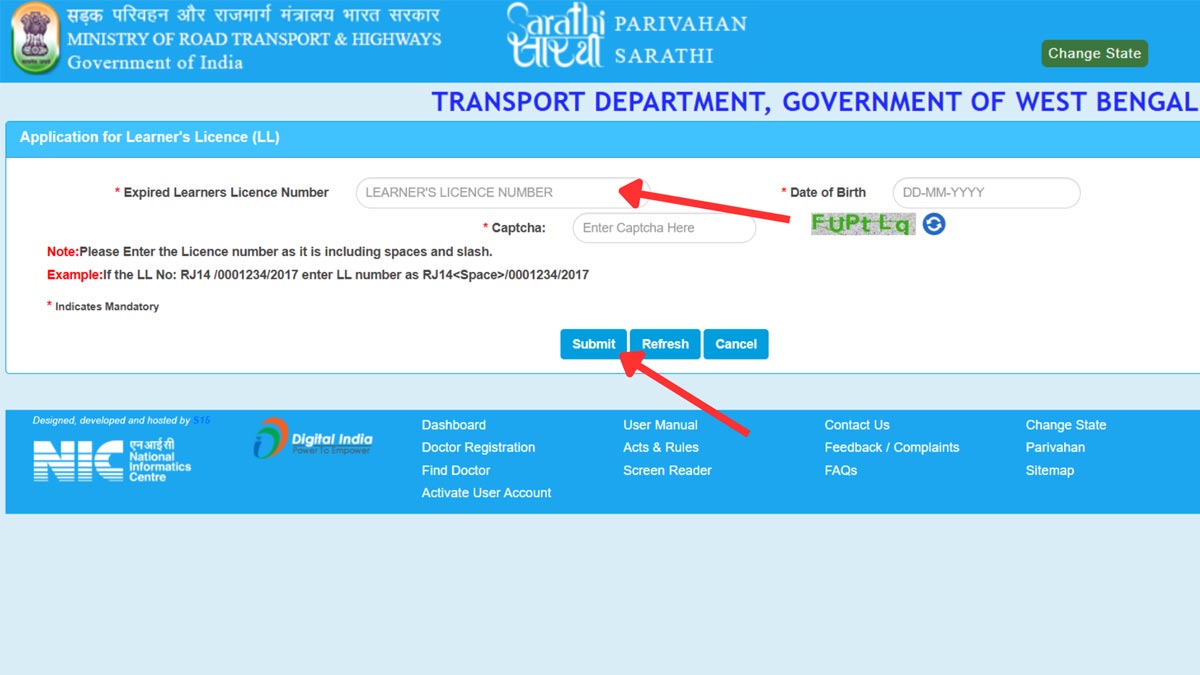Click the captcha refresh icon
The height and width of the screenshot is (675, 1200).
tap(935, 224)
